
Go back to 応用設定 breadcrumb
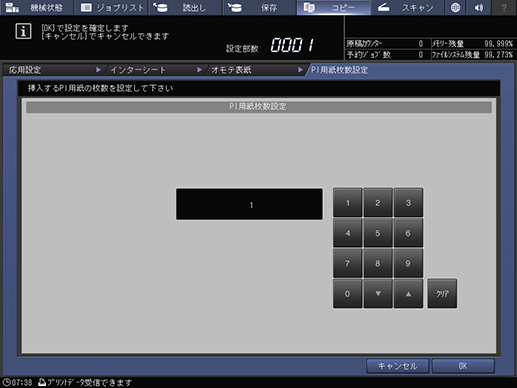click(53, 70)
